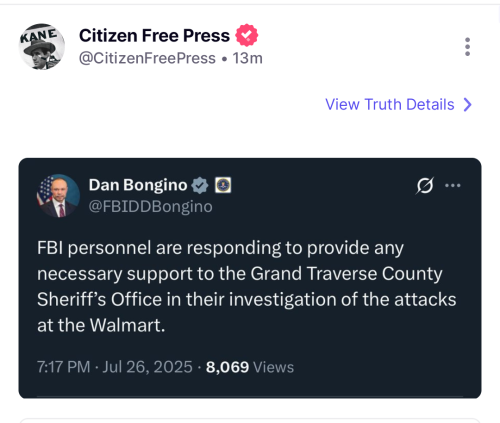Click the Grok slash-circle icon
This screenshot has width=500, height=423.
click(425, 185)
